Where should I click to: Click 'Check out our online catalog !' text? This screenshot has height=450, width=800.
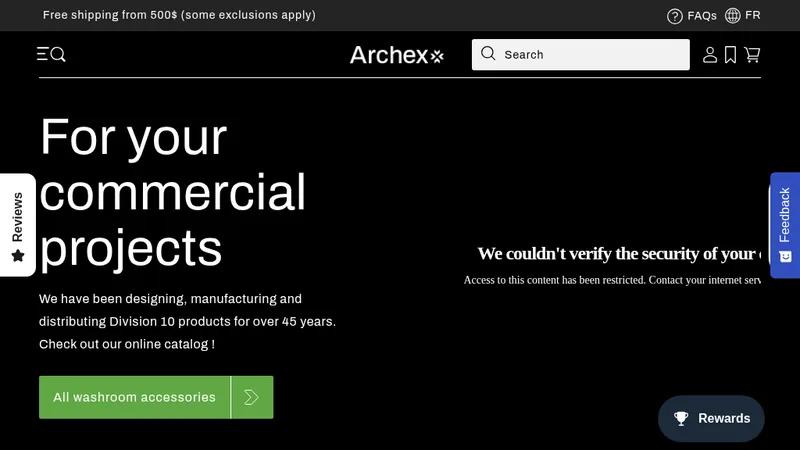coord(127,344)
